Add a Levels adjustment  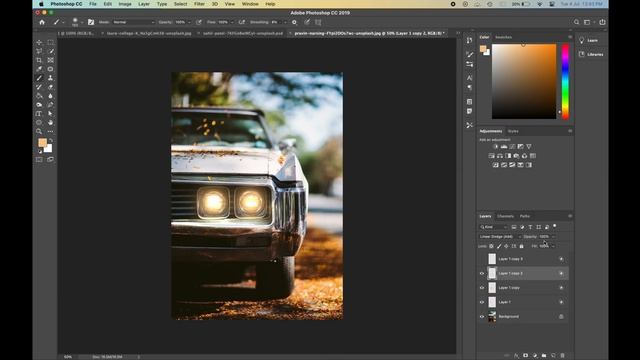[504, 147]
